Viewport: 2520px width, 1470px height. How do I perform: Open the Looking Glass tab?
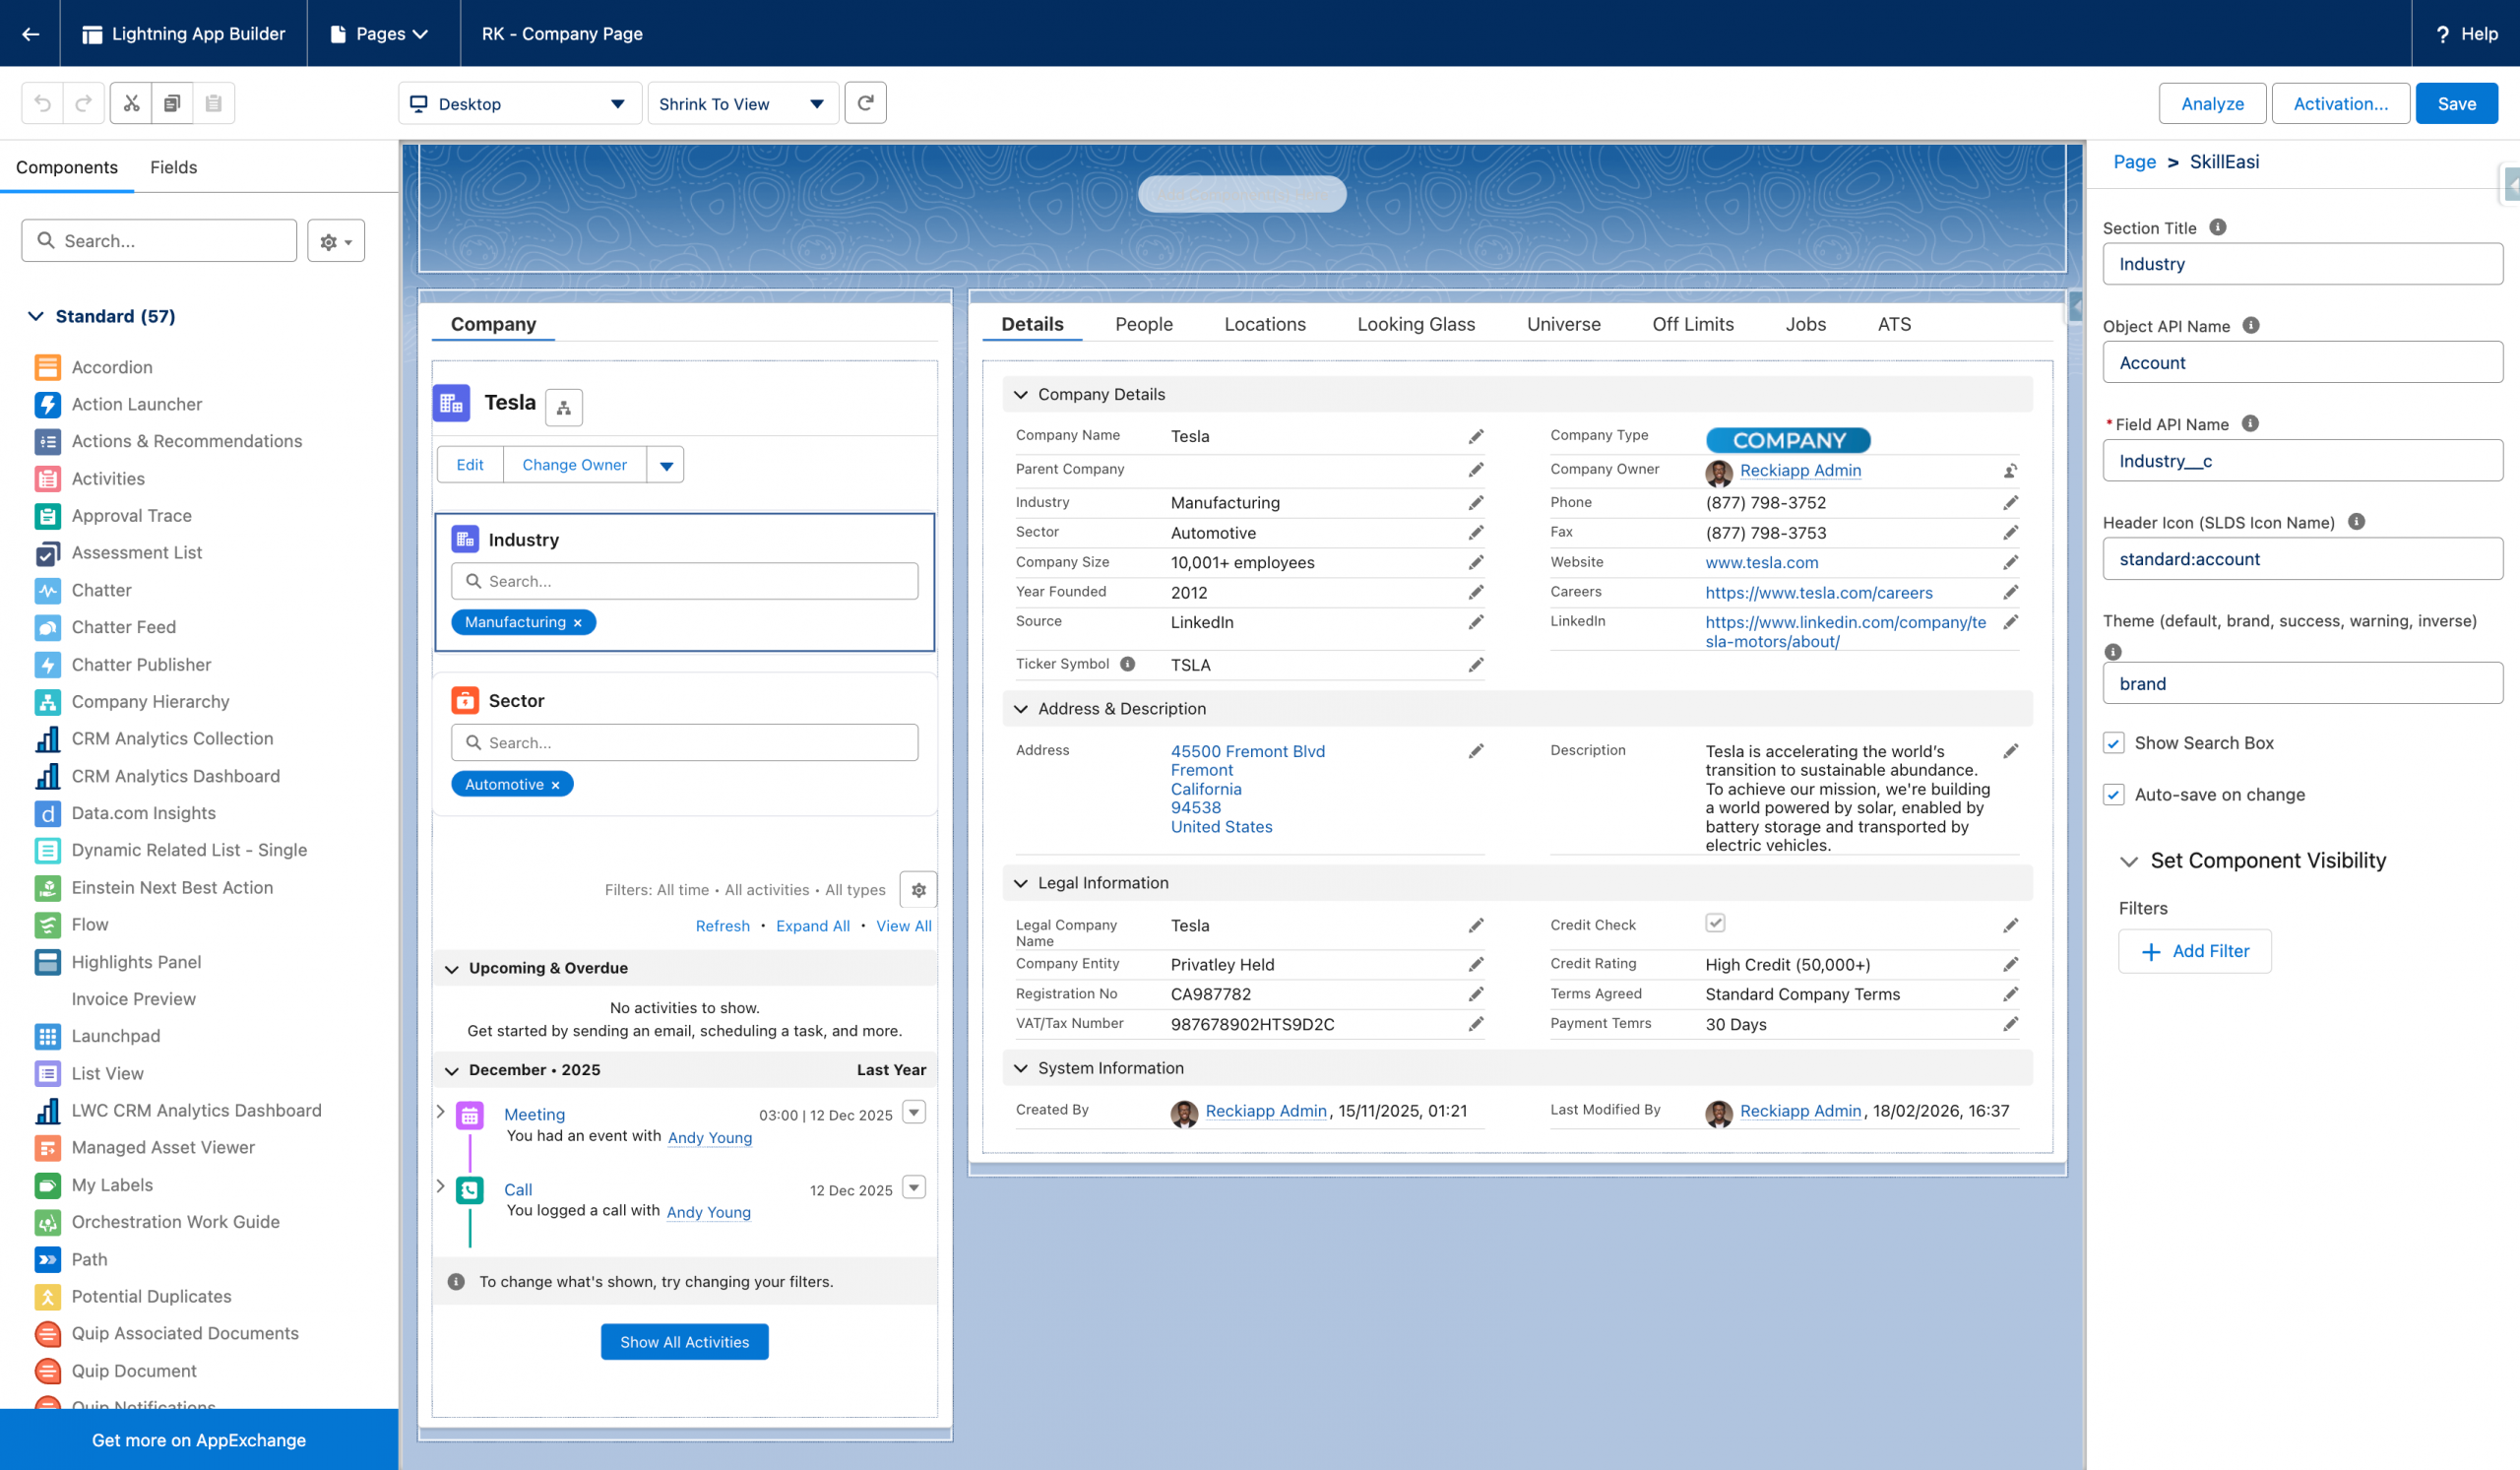(1415, 324)
